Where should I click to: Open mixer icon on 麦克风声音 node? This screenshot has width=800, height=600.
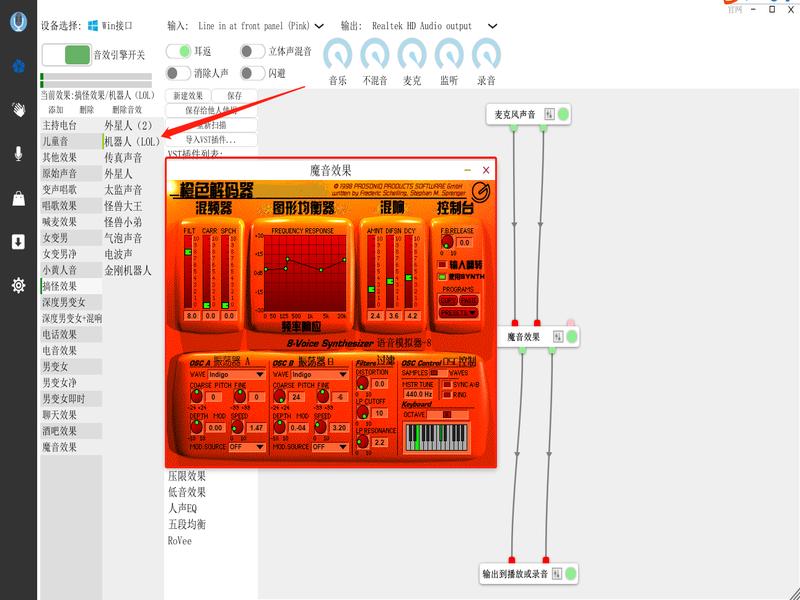pyautogui.click(x=549, y=114)
